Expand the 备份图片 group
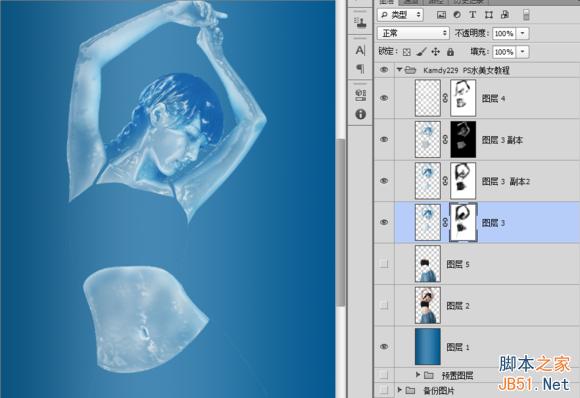 click(399, 389)
